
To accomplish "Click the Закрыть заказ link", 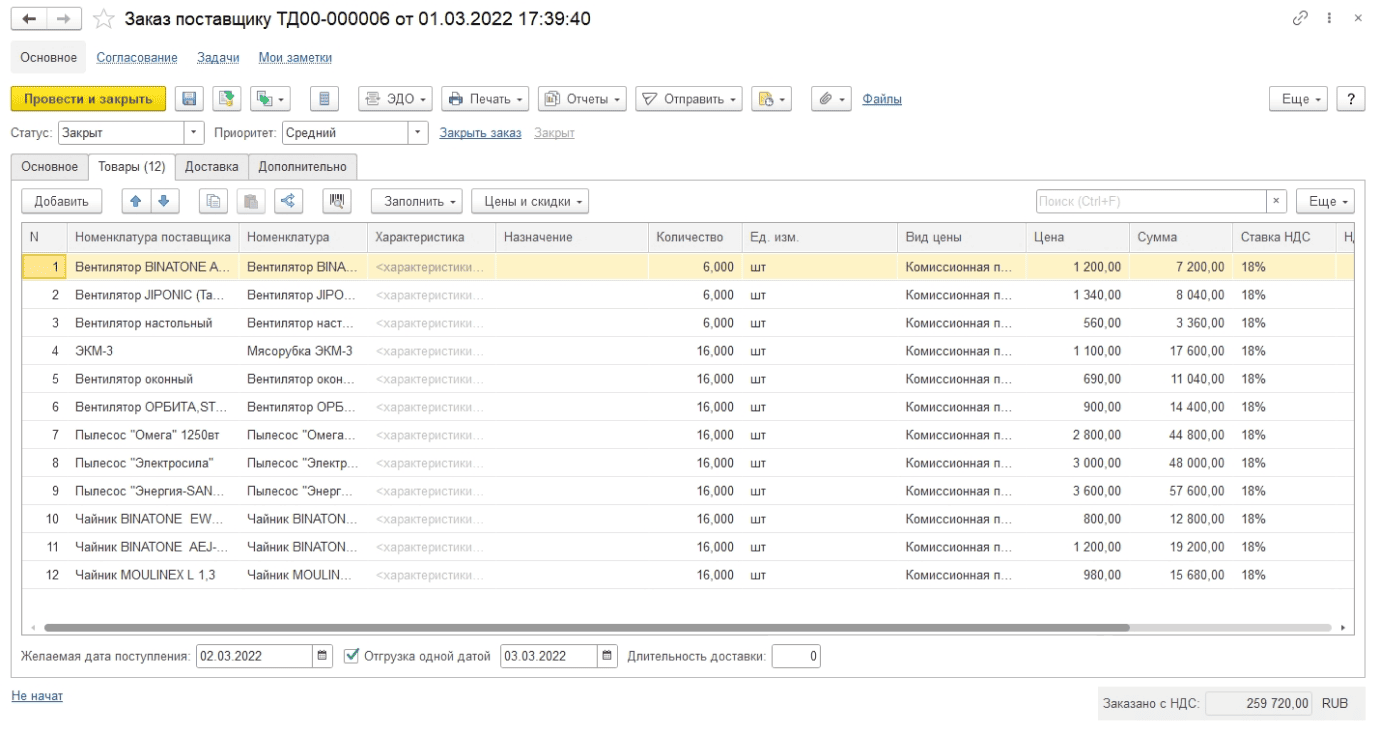I will point(480,133).
